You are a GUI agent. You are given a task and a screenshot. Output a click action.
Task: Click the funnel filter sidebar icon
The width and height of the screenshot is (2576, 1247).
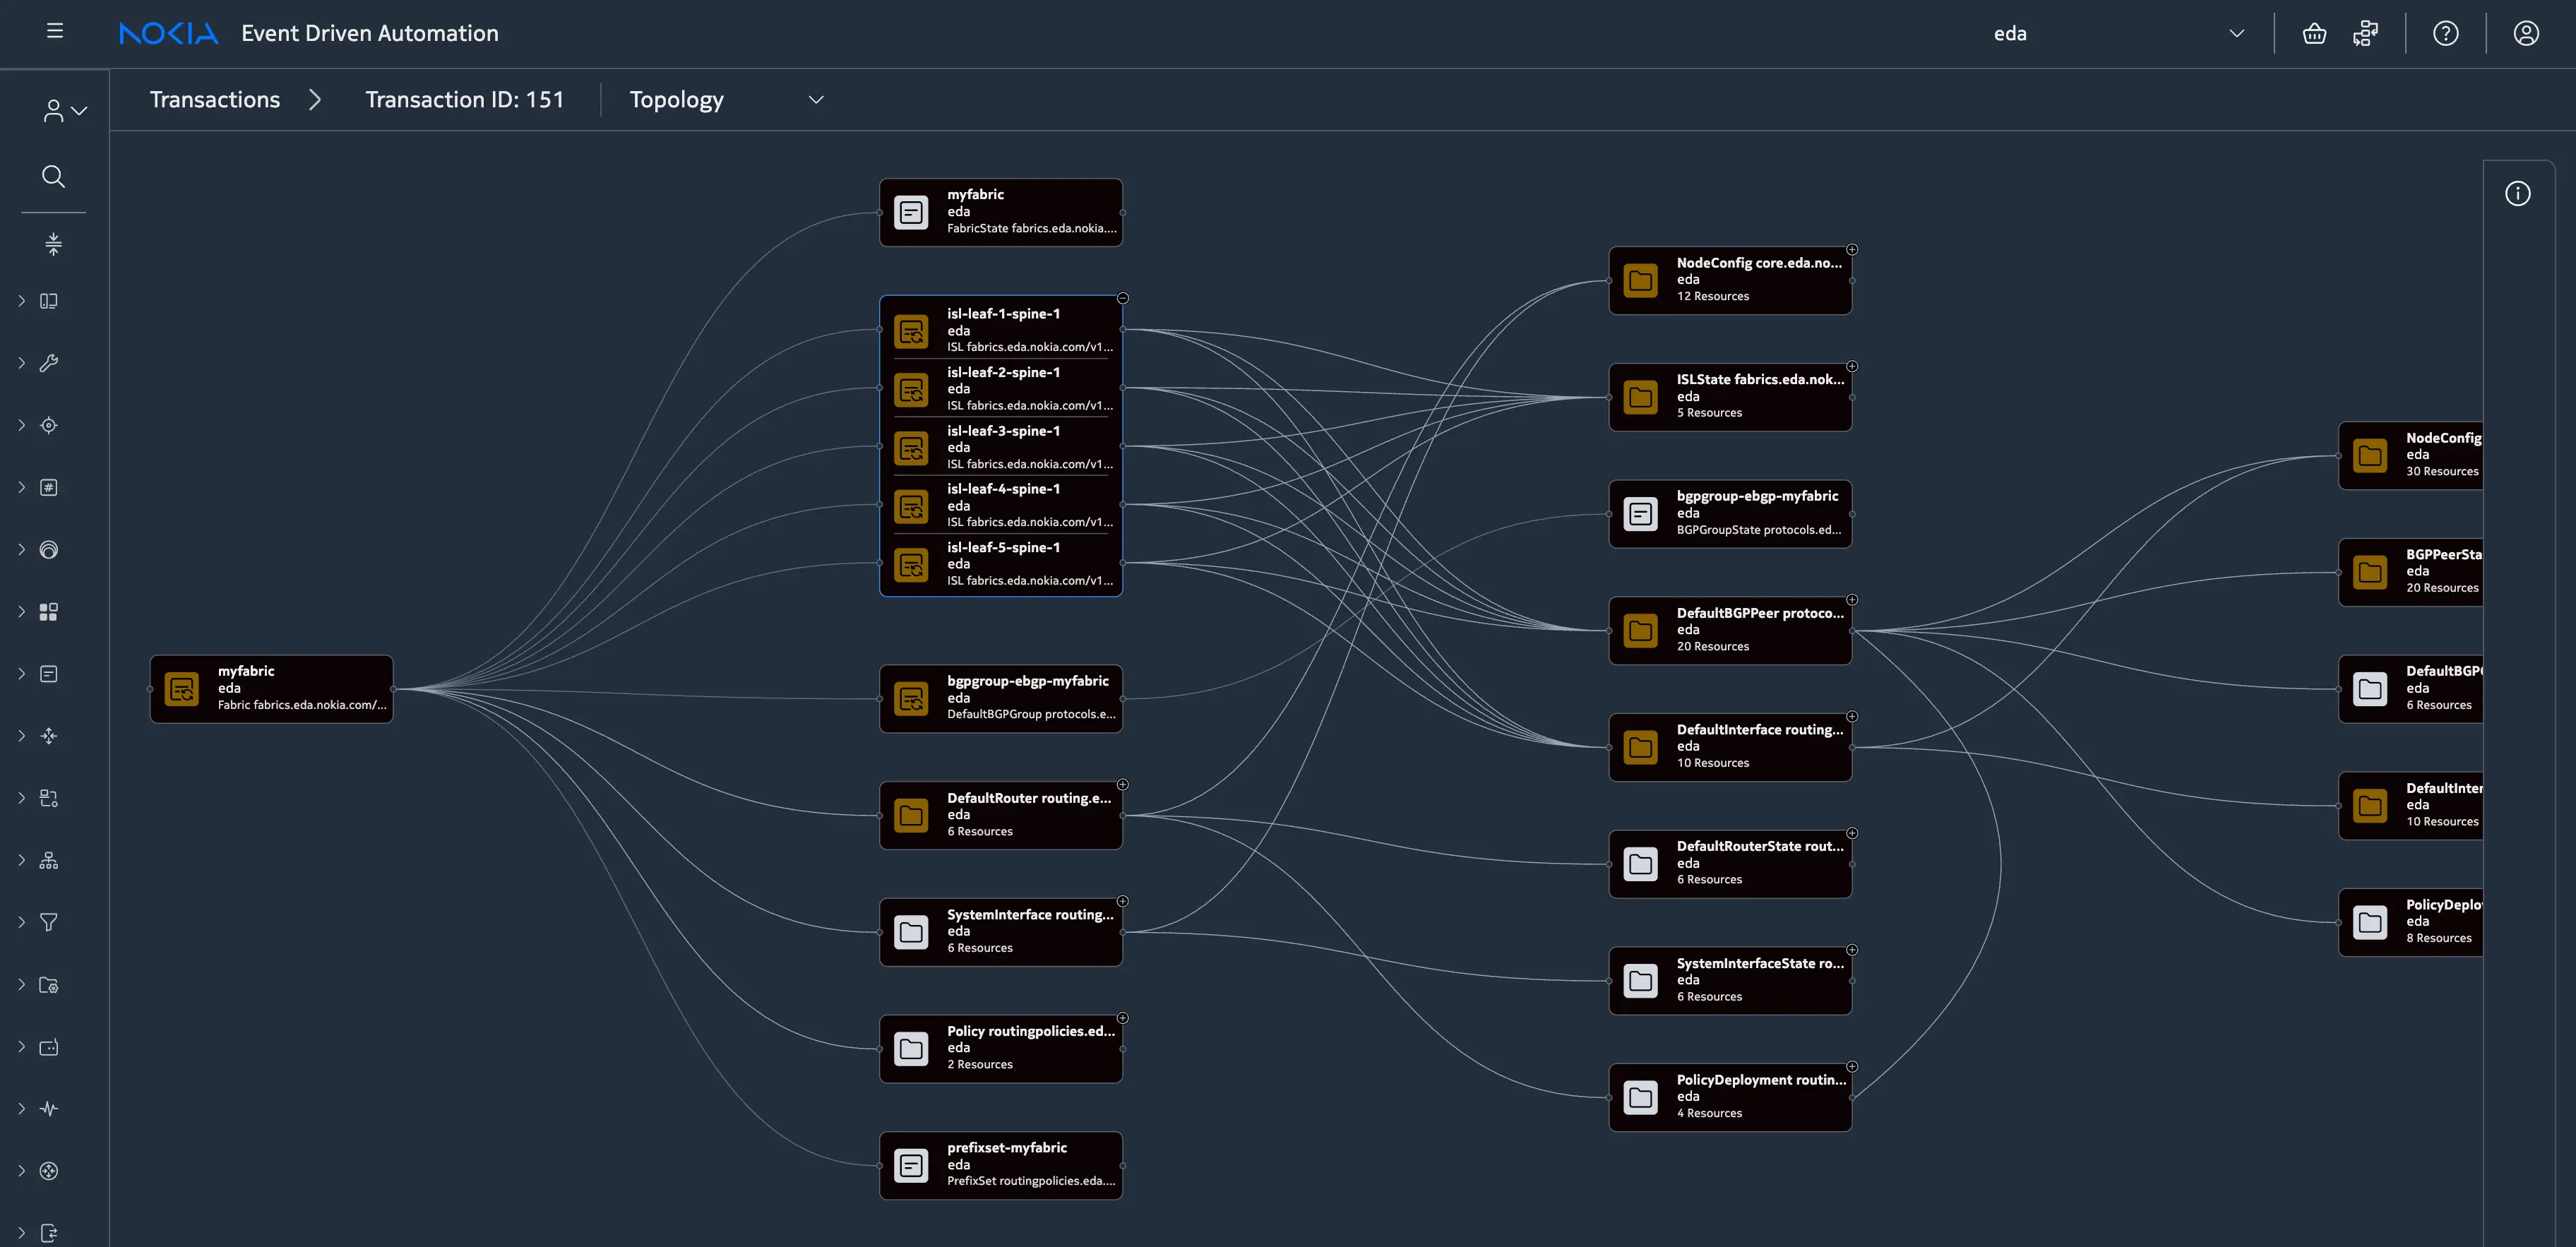48,922
